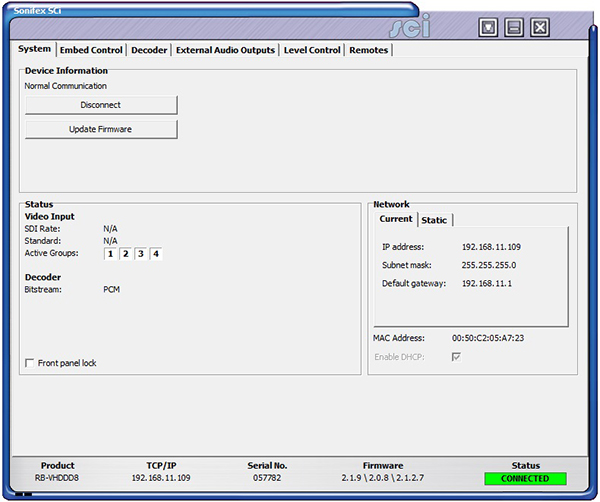Click MAC address 00:50:C2:05:A7:23

point(488,338)
